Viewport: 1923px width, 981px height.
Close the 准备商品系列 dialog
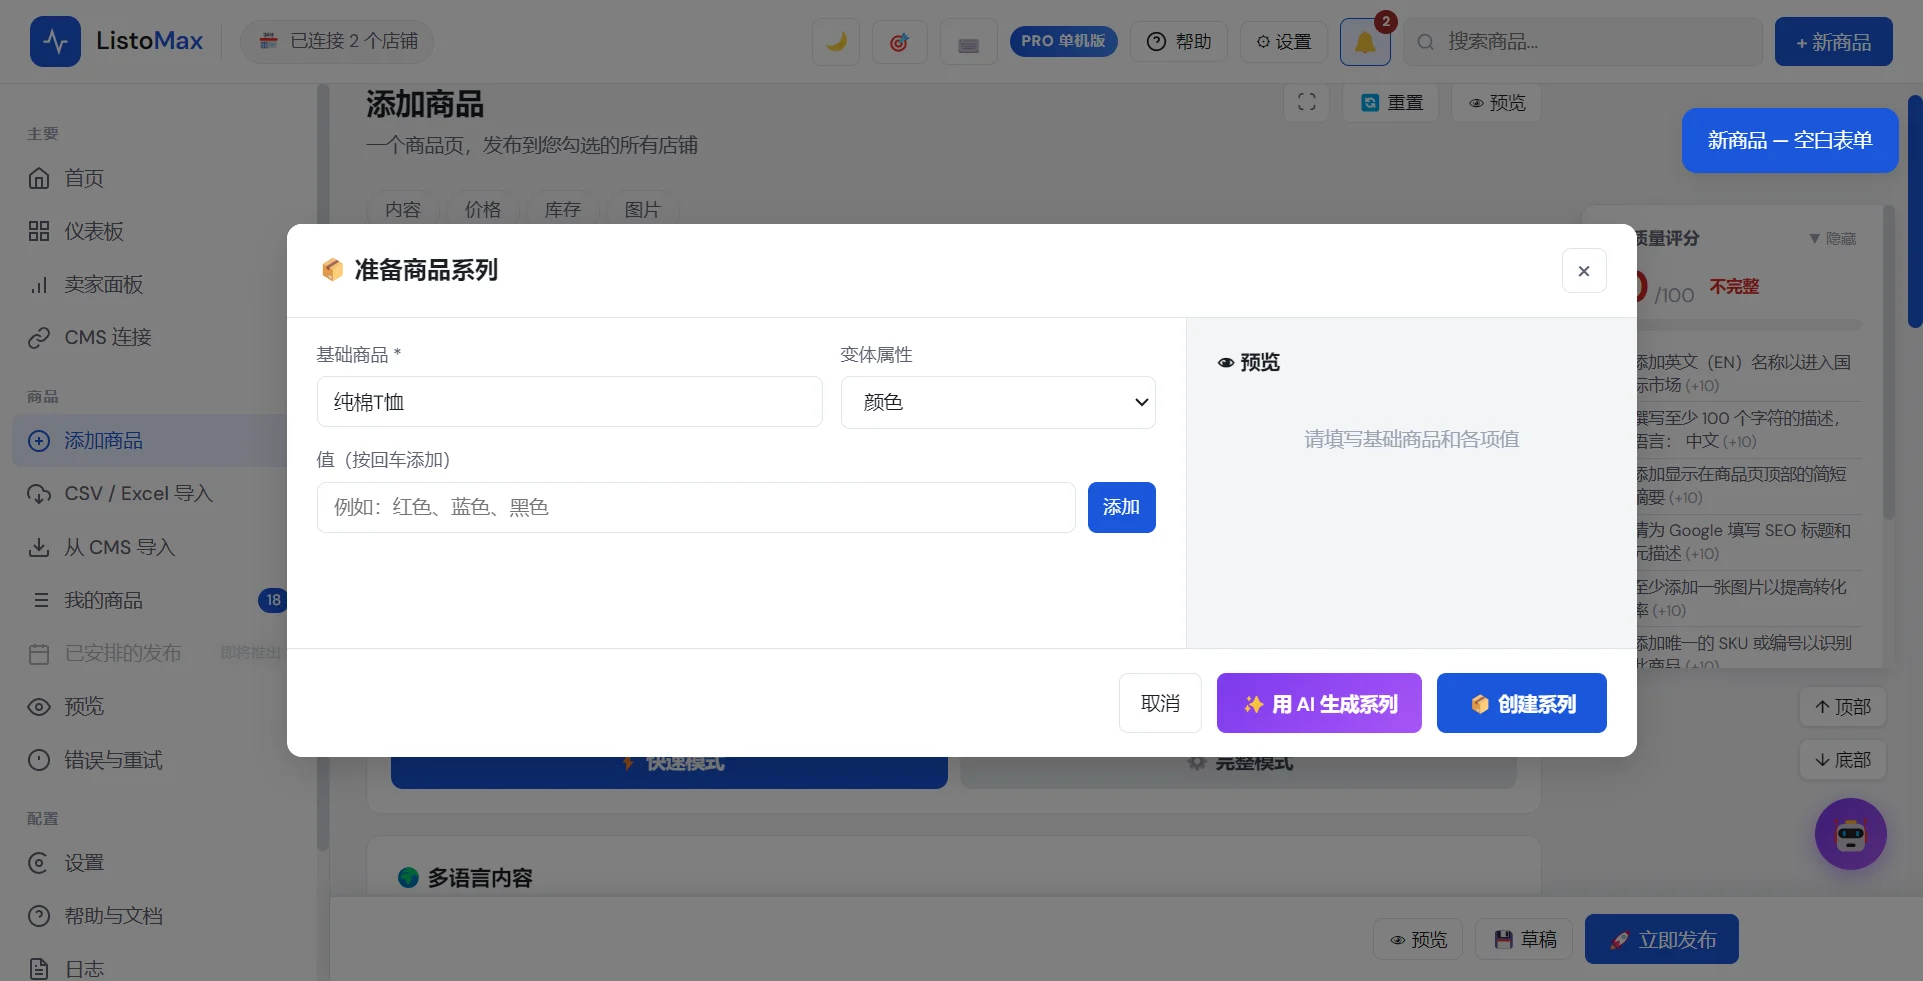coord(1584,271)
